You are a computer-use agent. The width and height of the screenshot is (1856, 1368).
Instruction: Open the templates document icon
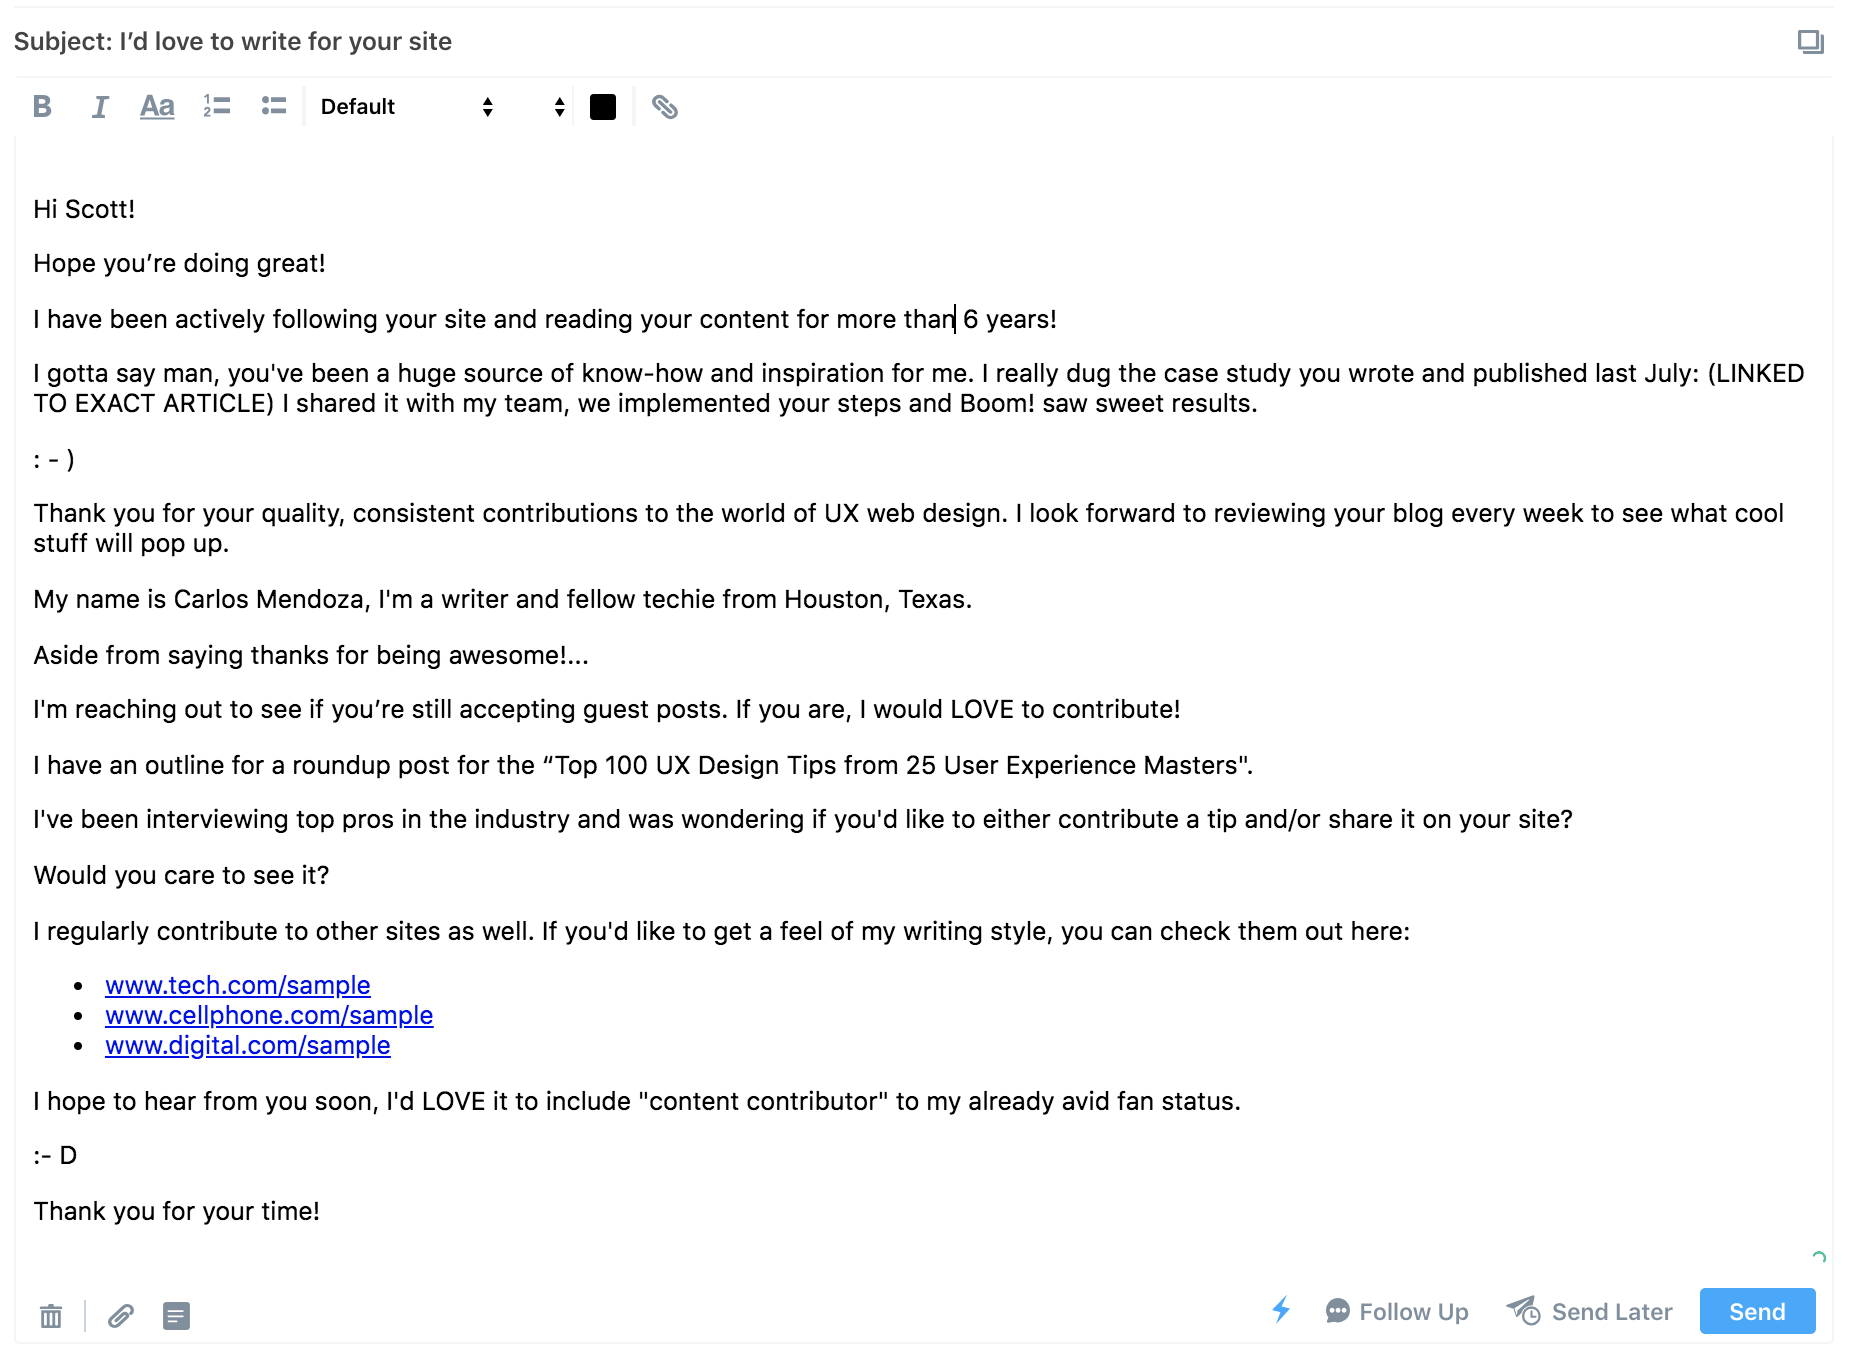[x=176, y=1316]
